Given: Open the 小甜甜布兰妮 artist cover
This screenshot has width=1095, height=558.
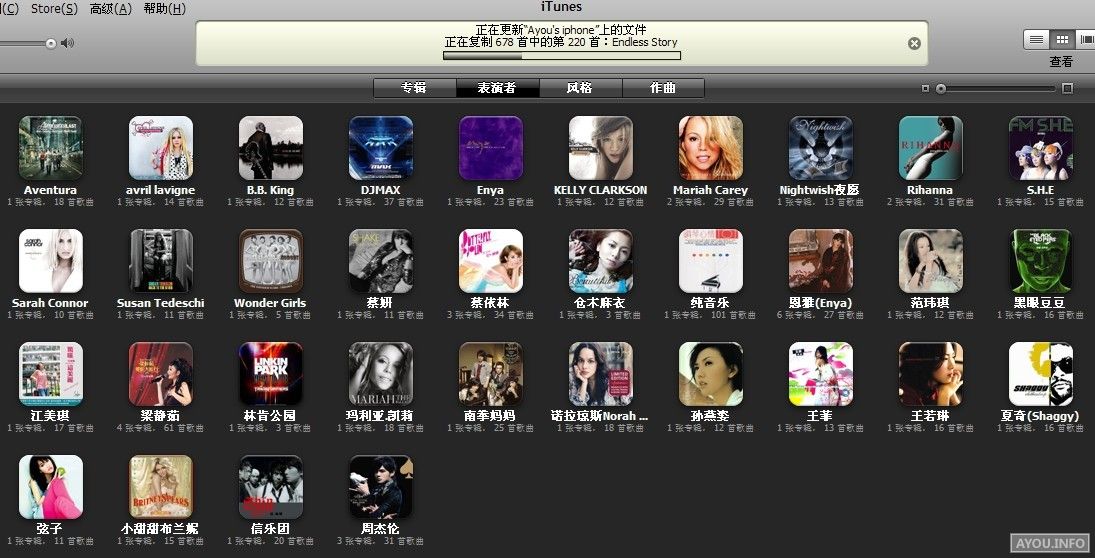Looking at the screenshot, I should point(161,487).
